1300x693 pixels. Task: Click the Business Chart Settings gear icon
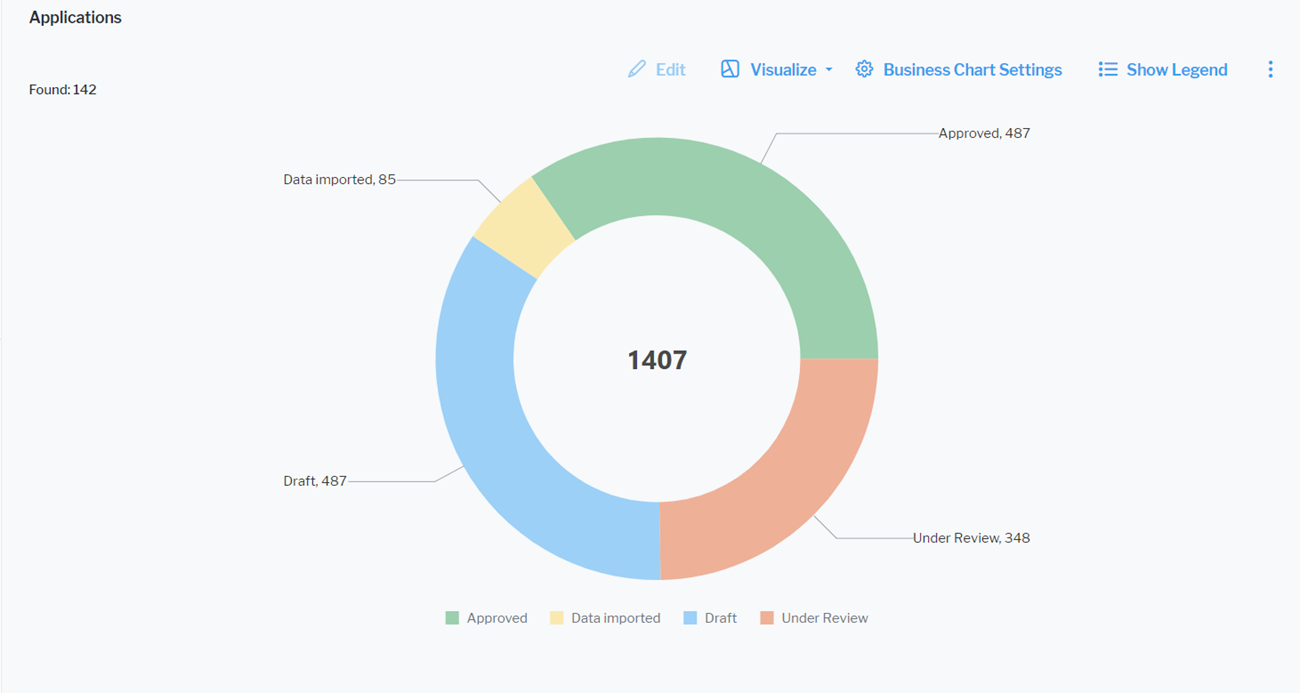(x=864, y=69)
